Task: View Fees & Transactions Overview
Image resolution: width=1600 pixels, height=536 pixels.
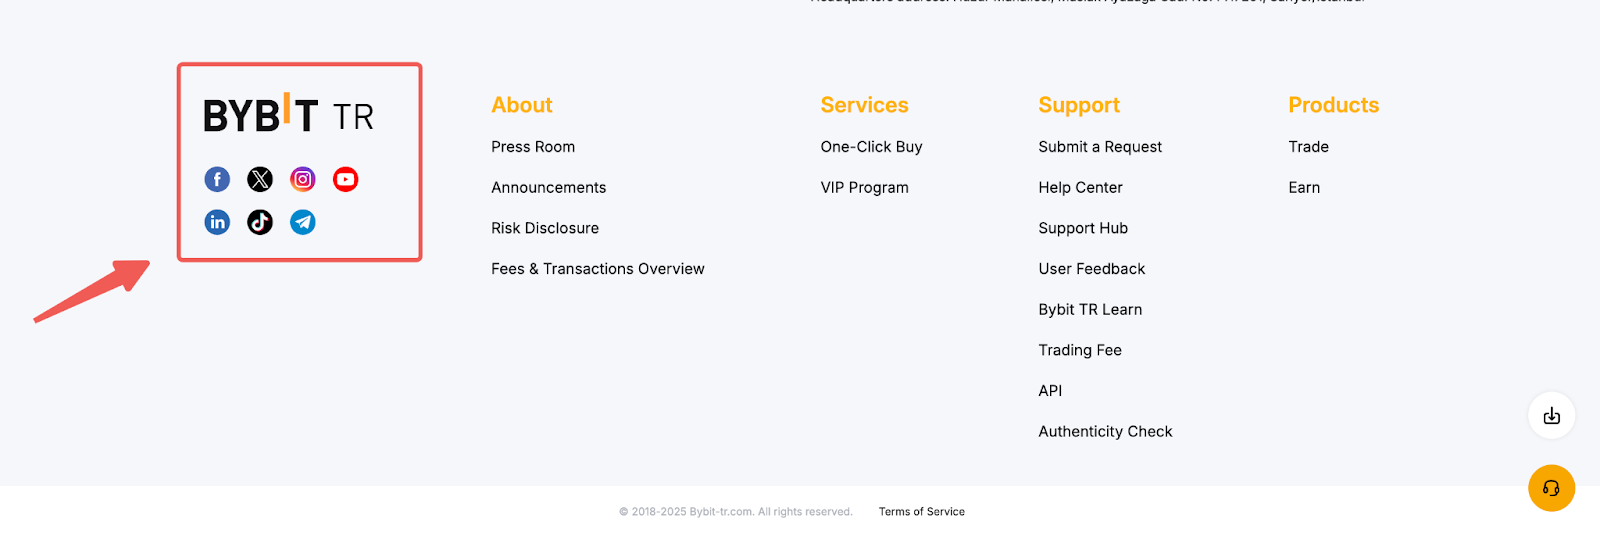Action: pos(597,269)
